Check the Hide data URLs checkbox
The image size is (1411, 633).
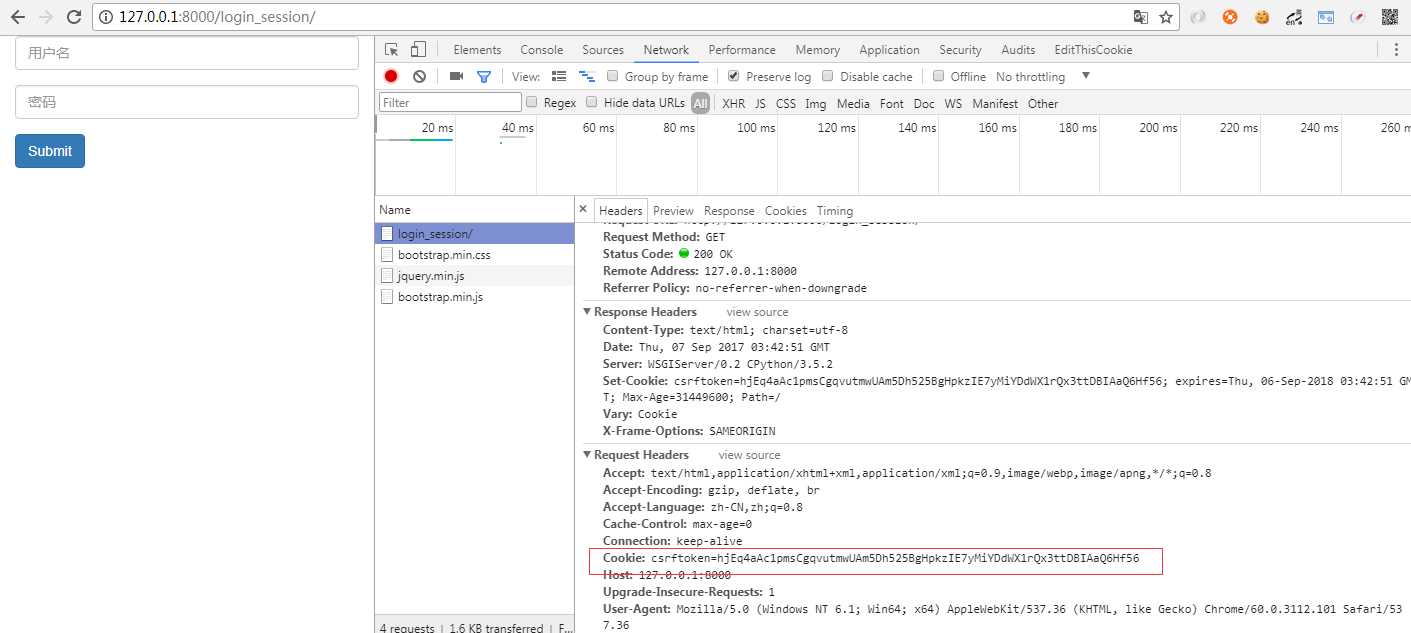pyautogui.click(x=592, y=102)
